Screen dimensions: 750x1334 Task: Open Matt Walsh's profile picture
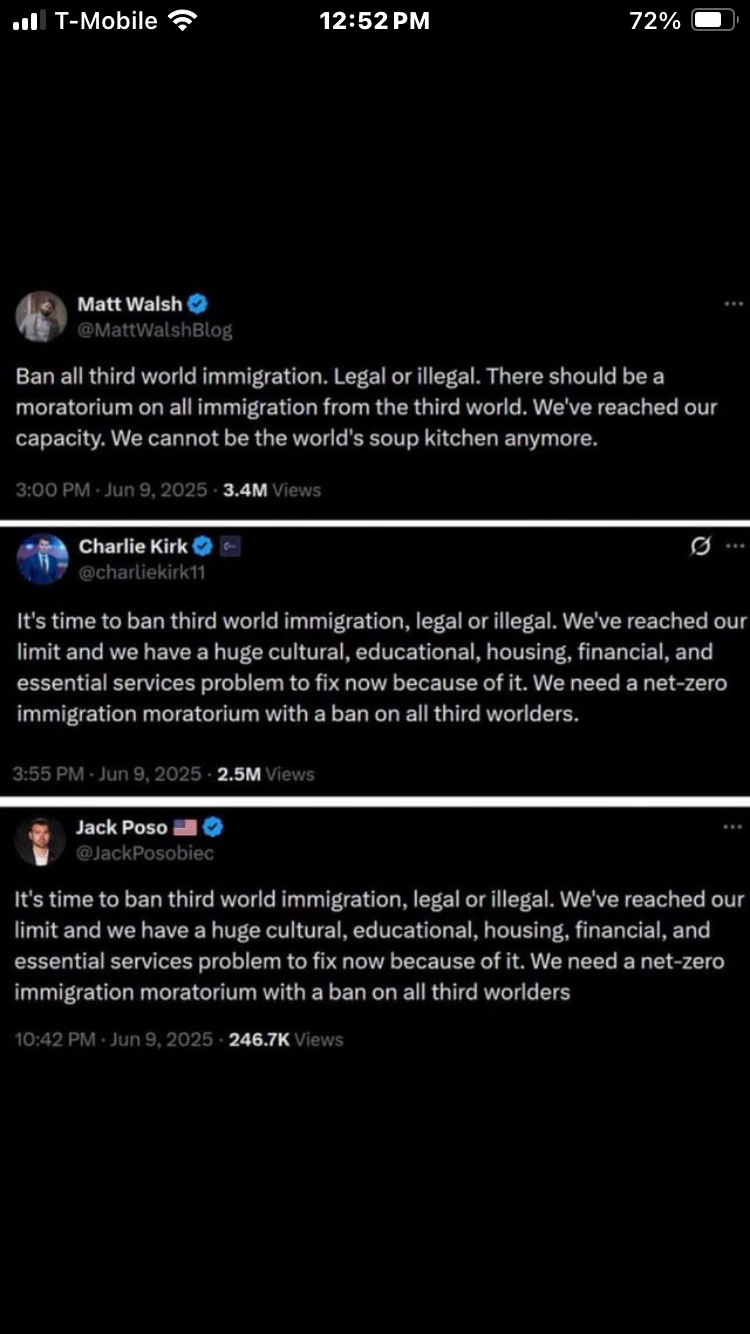pos(41,316)
